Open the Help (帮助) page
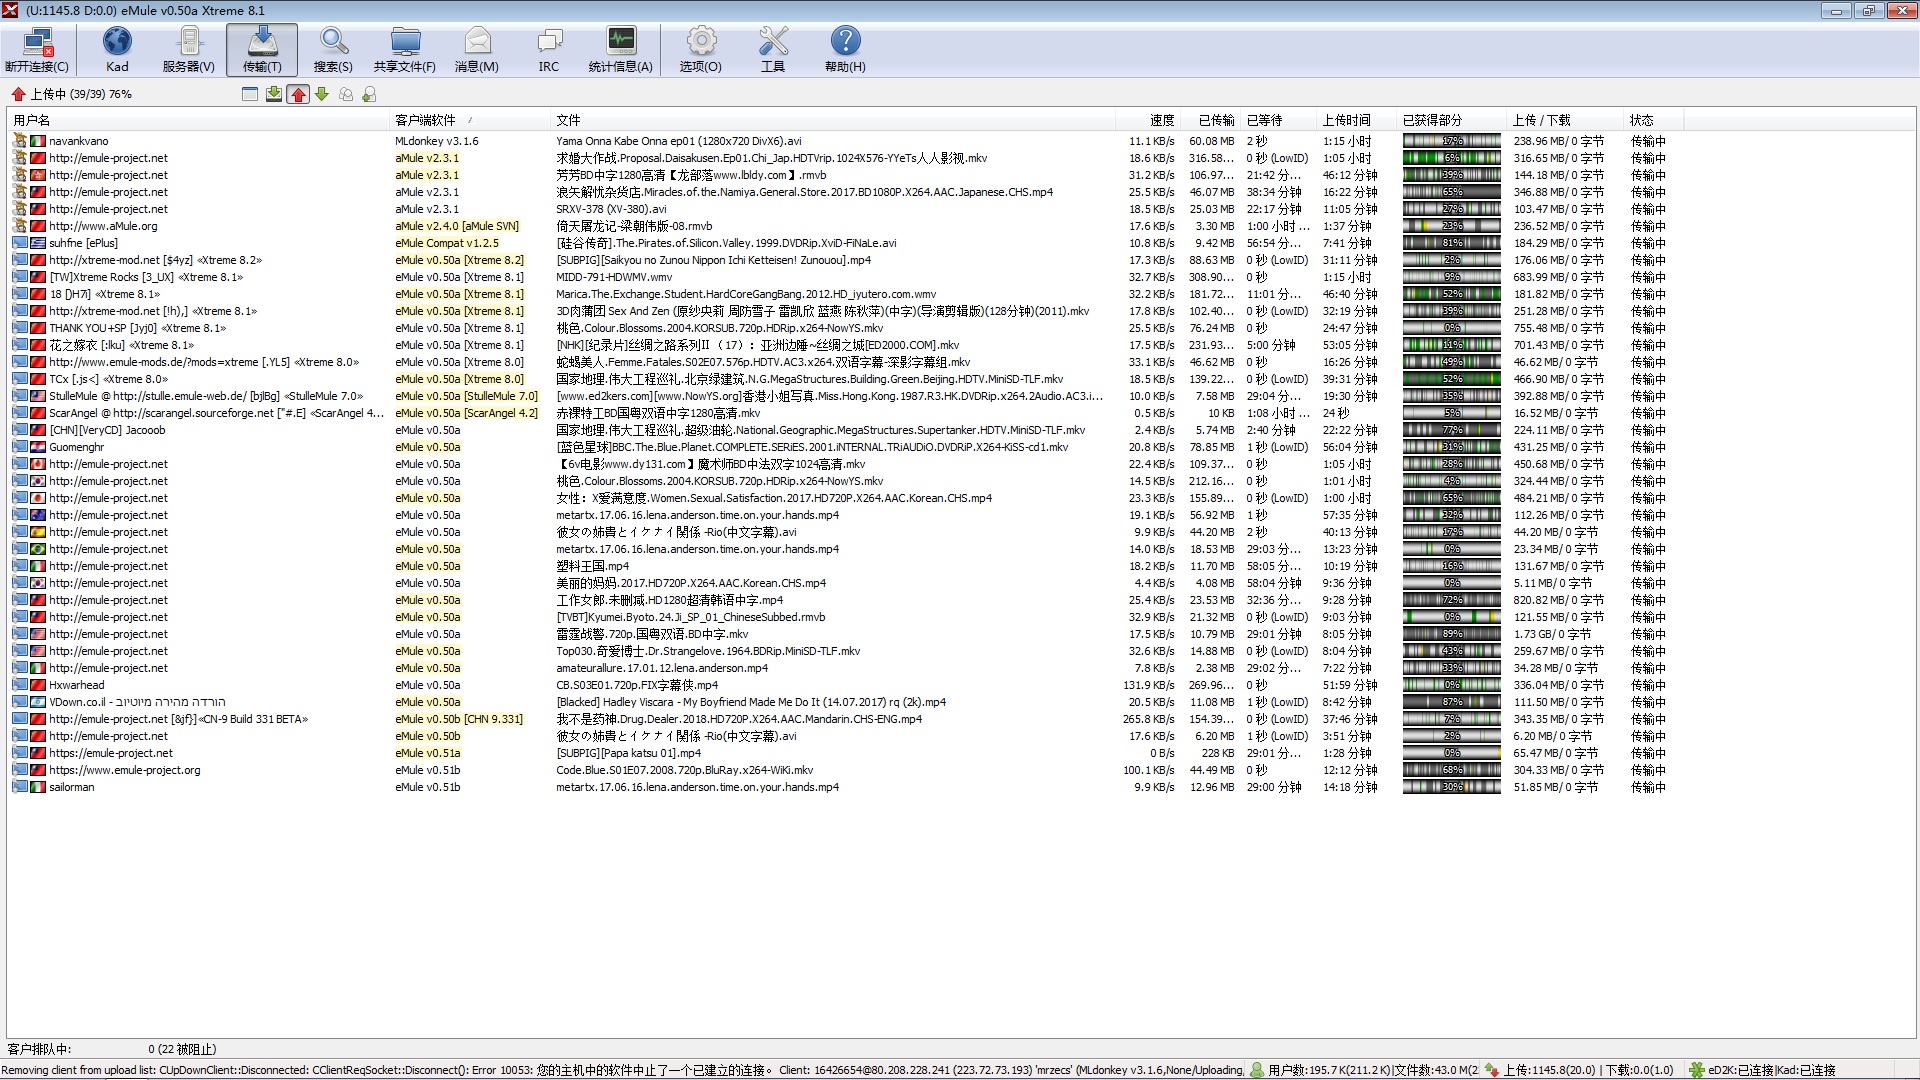 tap(845, 50)
